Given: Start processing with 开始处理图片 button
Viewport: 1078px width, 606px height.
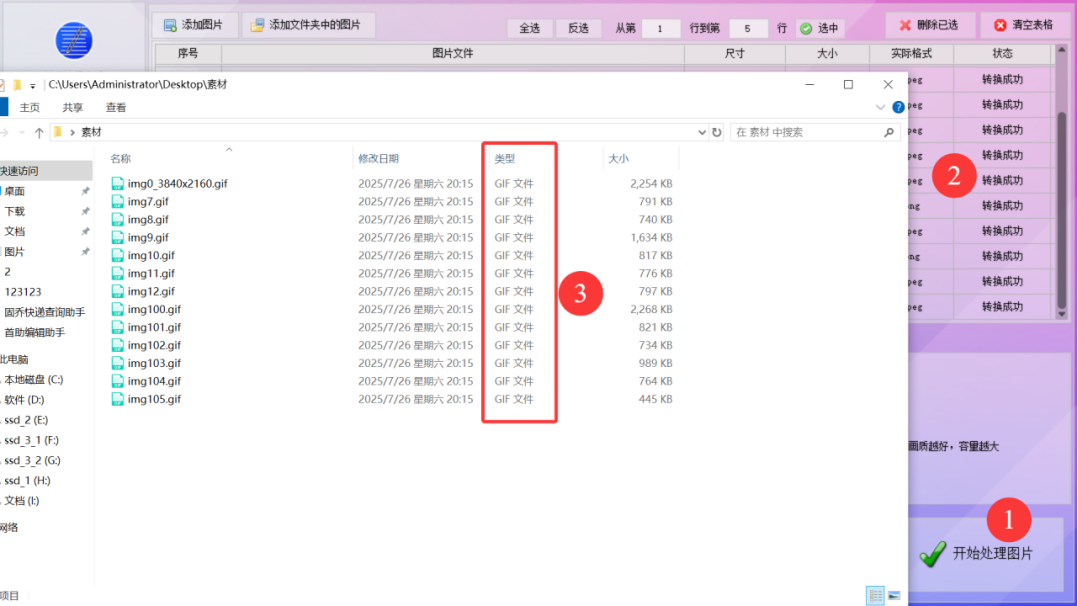Looking at the screenshot, I should click(977, 553).
